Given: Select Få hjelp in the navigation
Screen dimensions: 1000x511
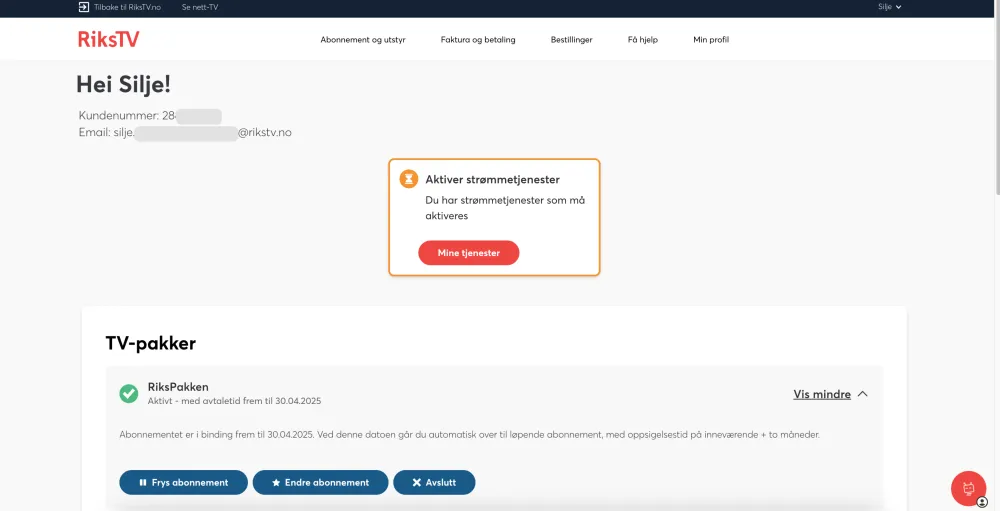Looking at the screenshot, I should coord(642,40).
